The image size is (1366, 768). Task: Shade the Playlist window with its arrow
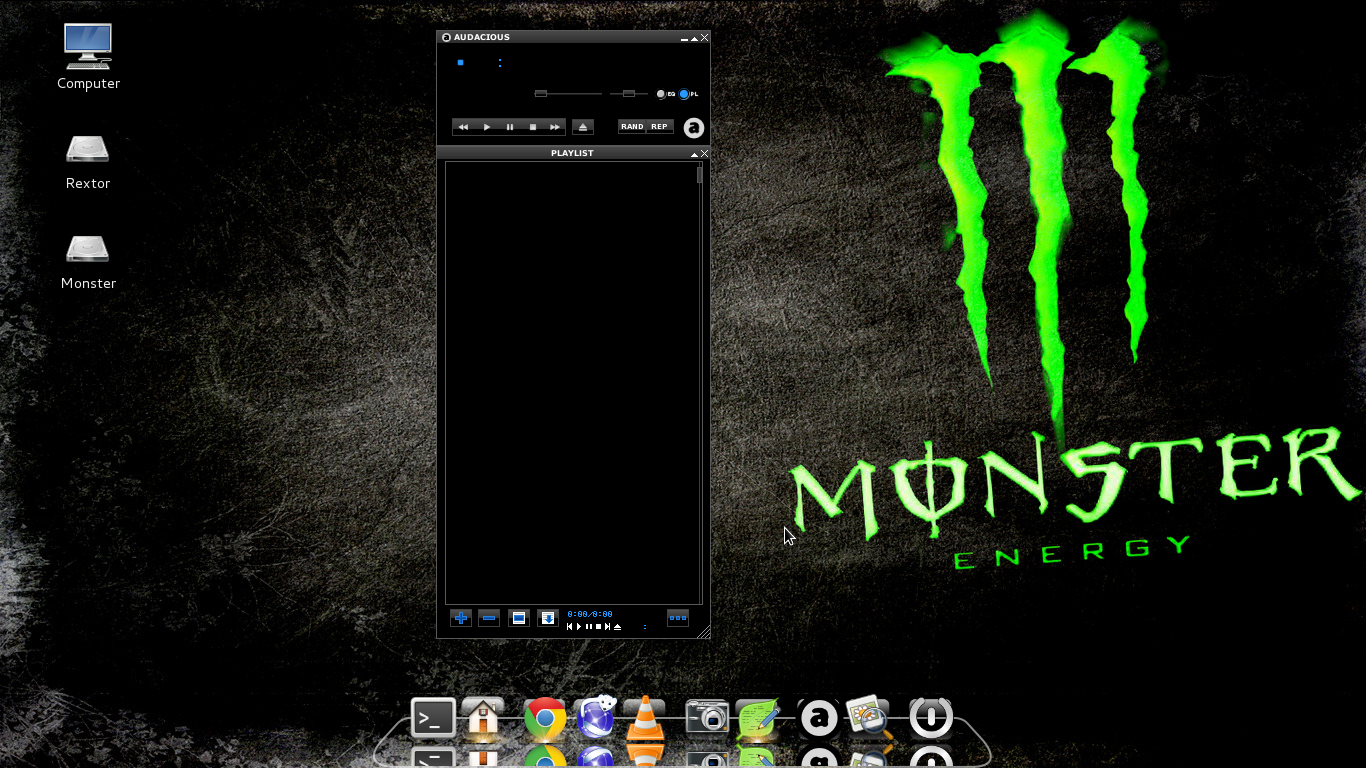point(694,154)
